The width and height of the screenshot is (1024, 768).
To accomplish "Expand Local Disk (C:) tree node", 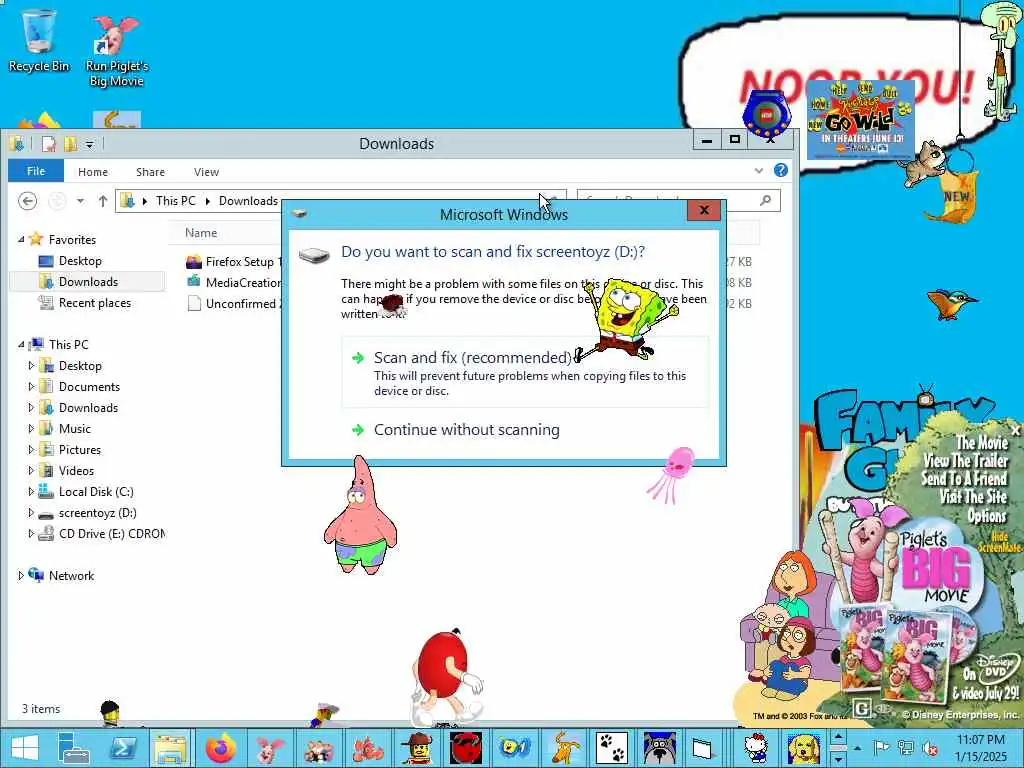I will (x=31, y=492).
